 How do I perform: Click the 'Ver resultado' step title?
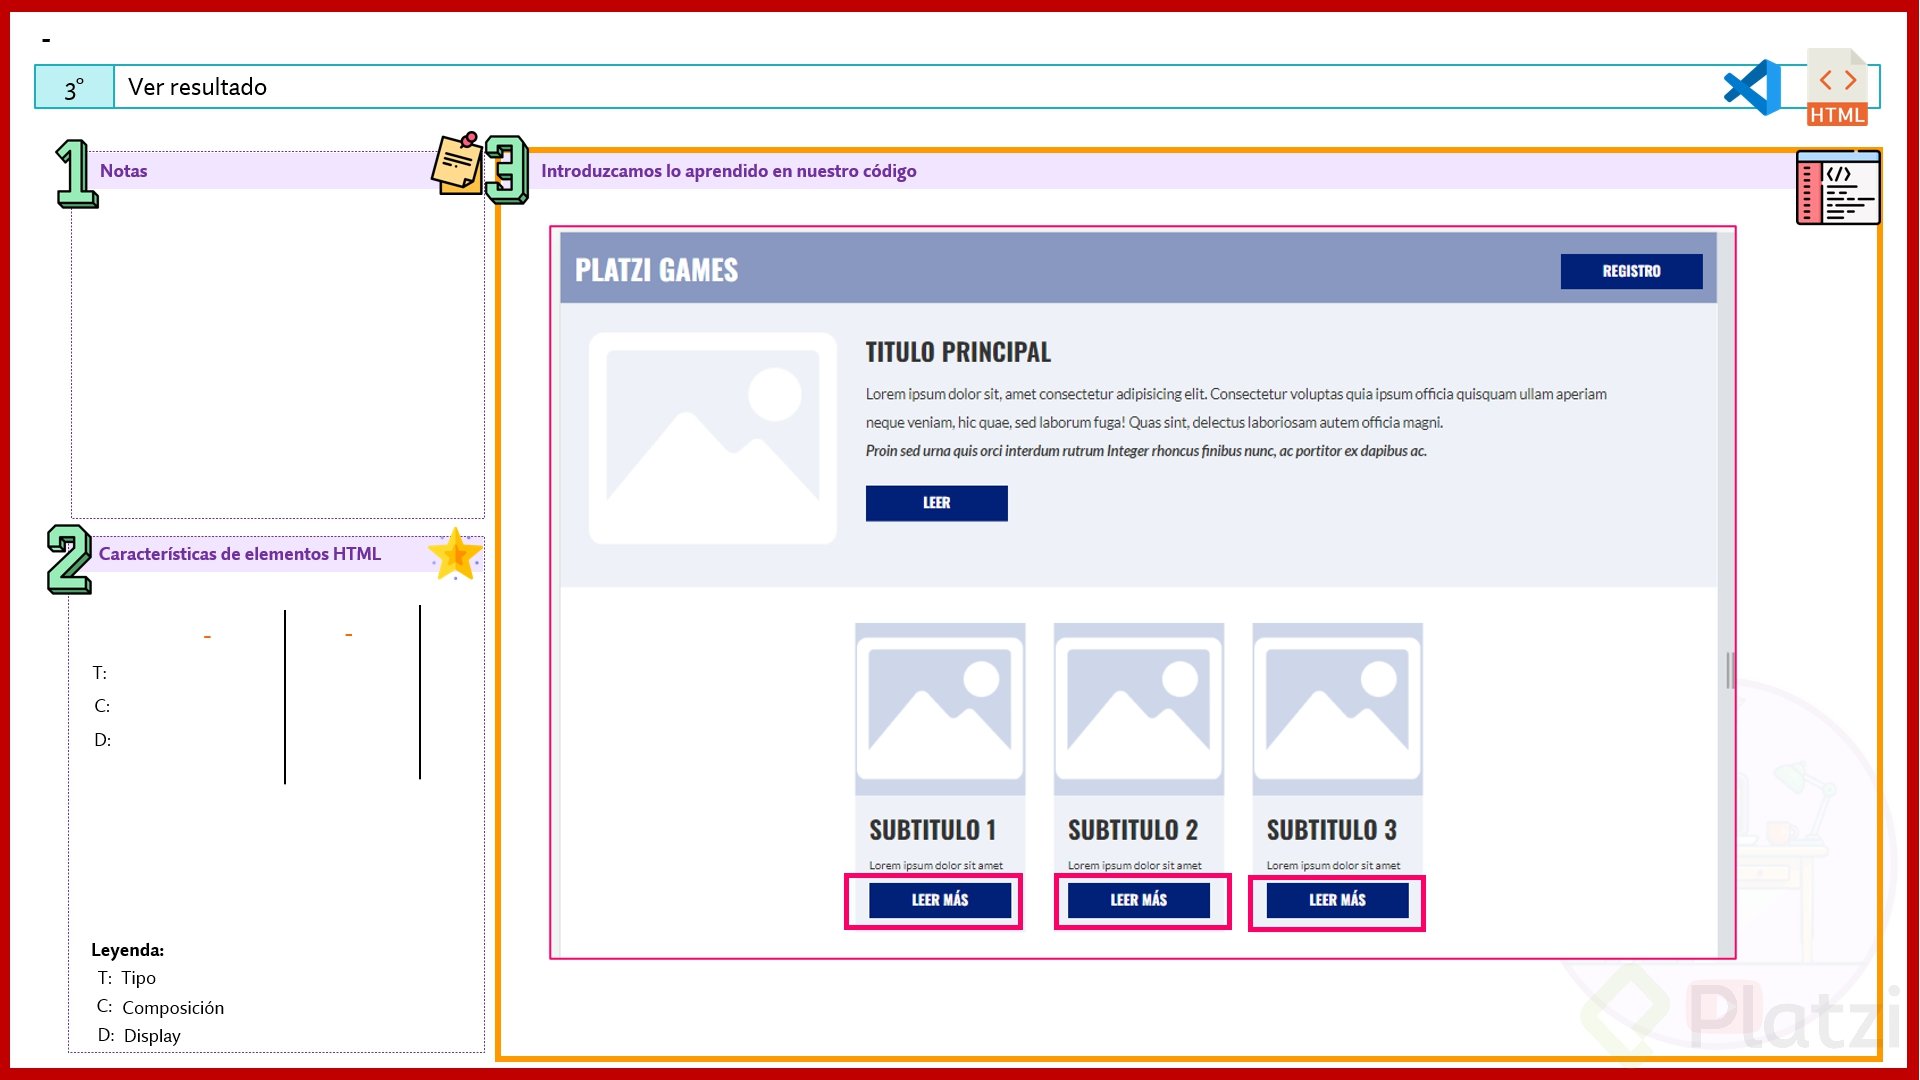click(x=197, y=87)
